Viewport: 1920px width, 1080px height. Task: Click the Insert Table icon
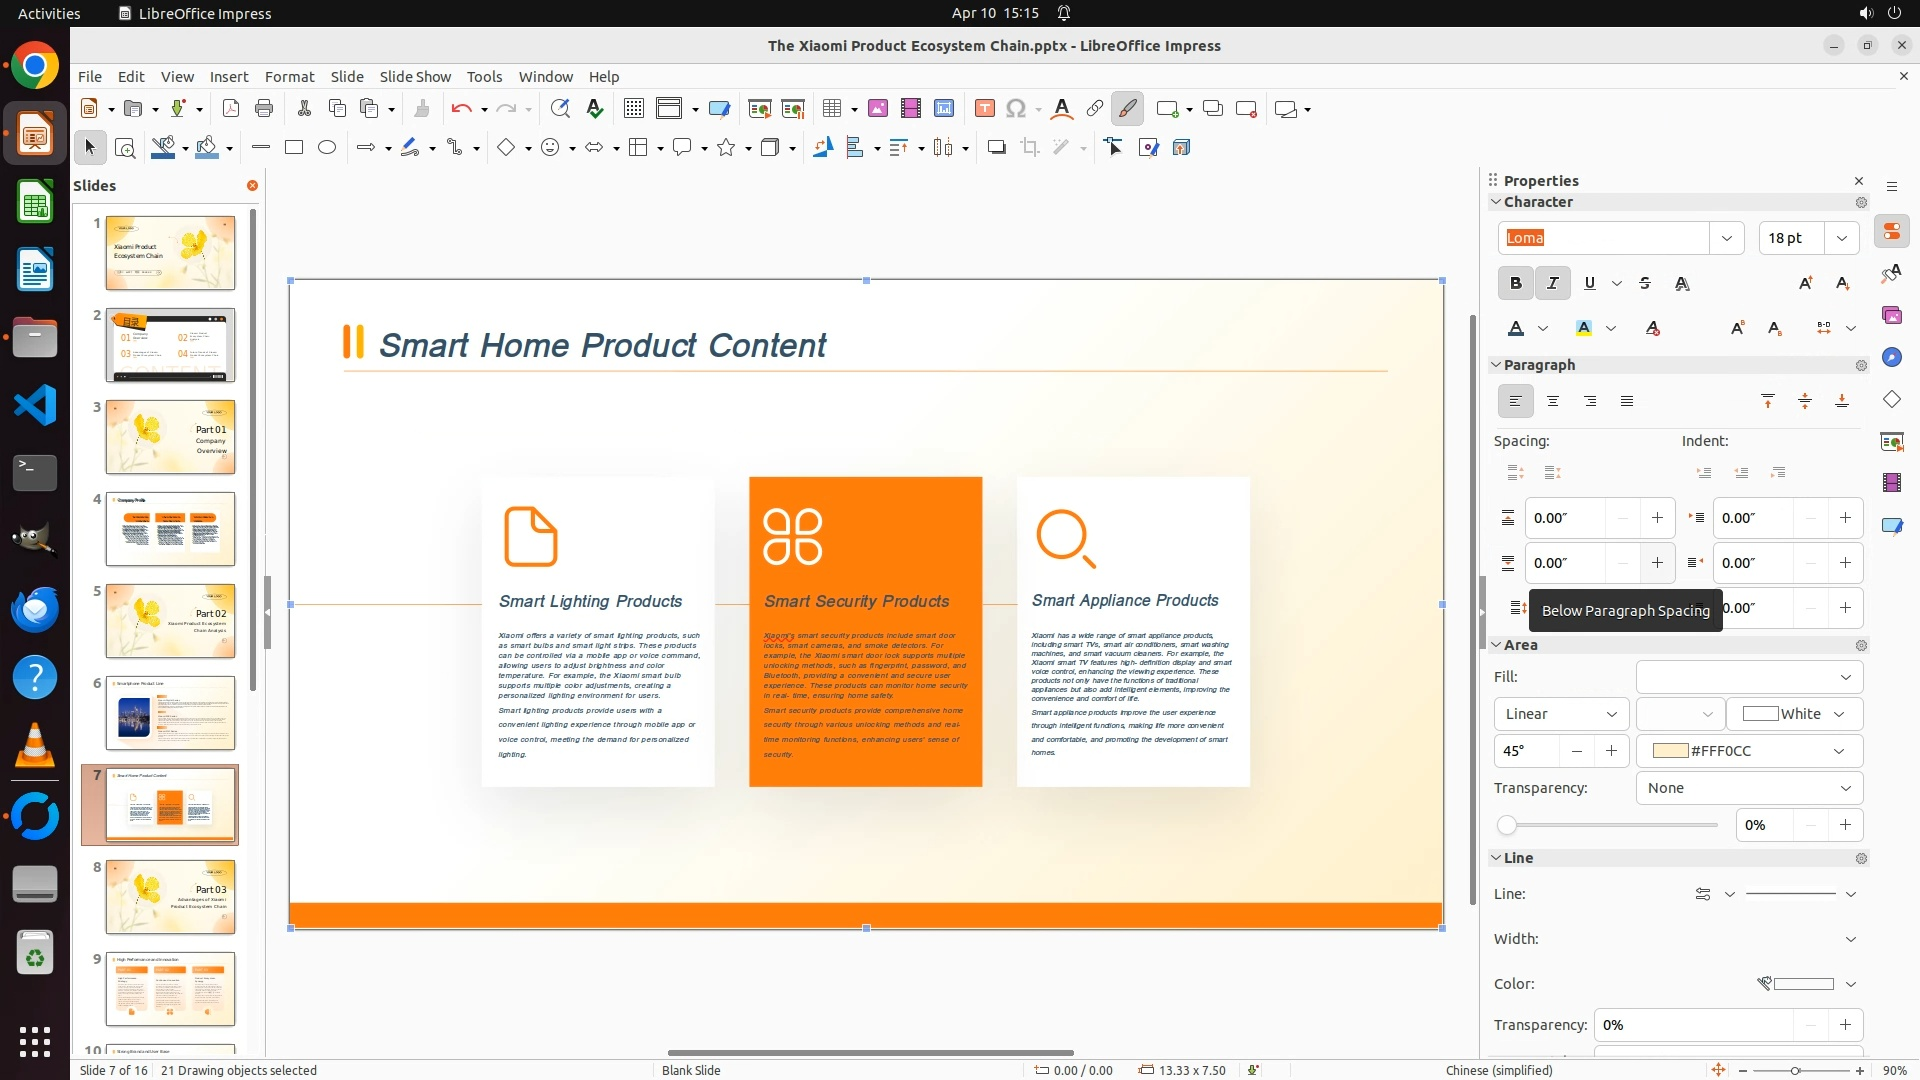click(831, 109)
